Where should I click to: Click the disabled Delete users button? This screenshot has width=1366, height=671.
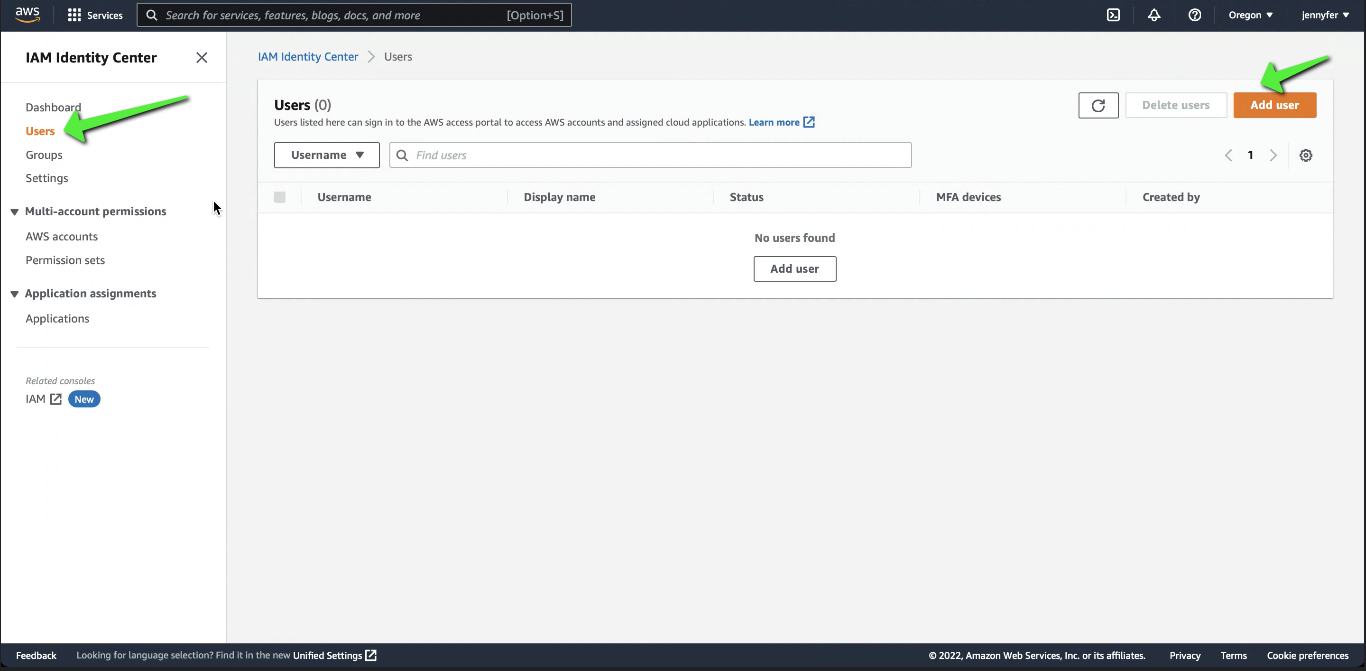click(x=1176, y=105)
